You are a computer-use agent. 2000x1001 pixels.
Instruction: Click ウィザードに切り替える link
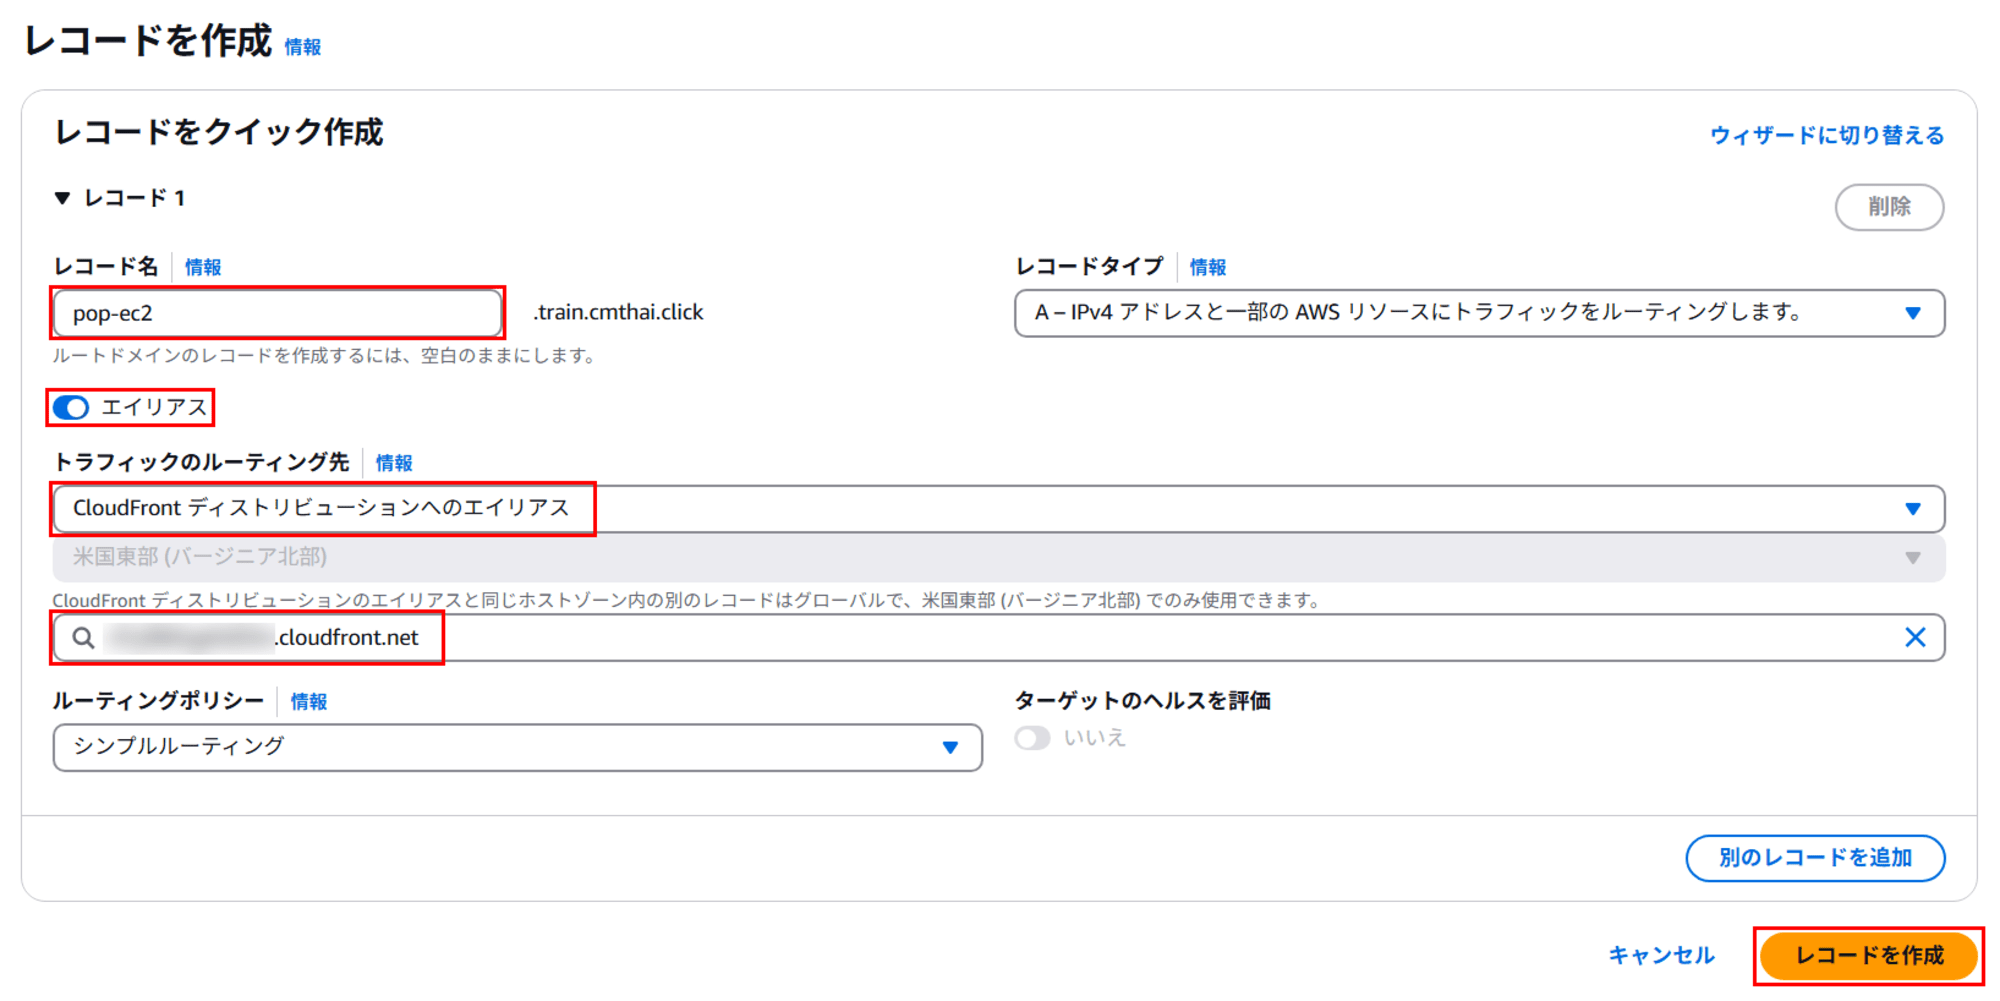tap(1827, 135)
